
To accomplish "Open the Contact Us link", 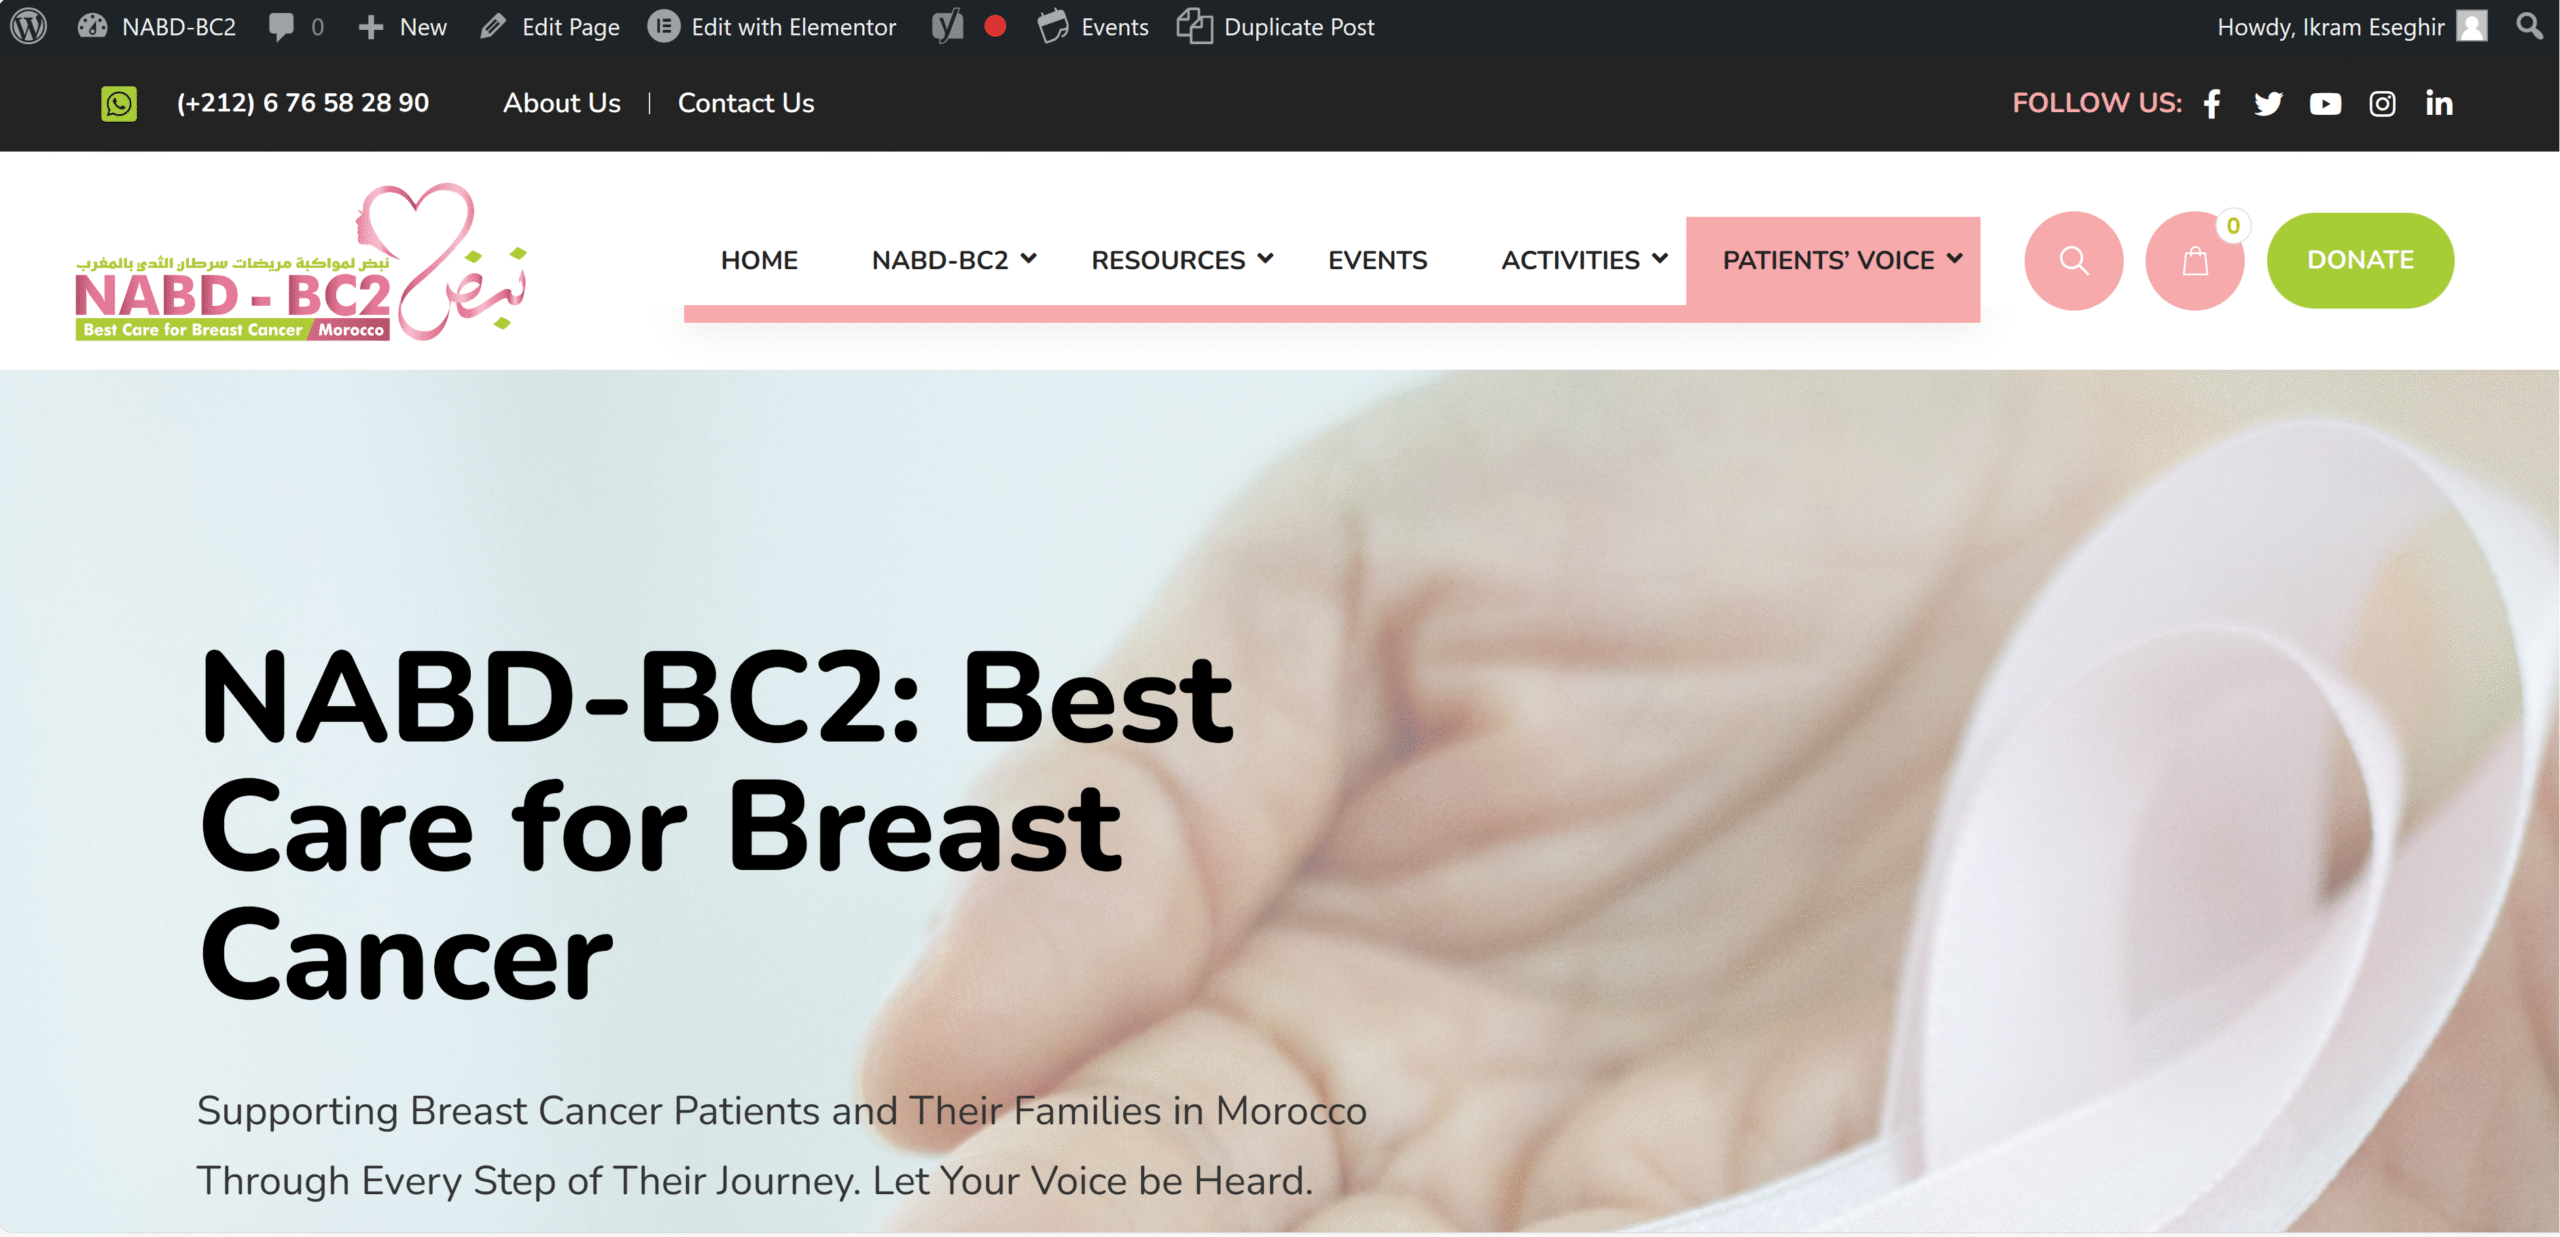I will click(x=746, y=103).
